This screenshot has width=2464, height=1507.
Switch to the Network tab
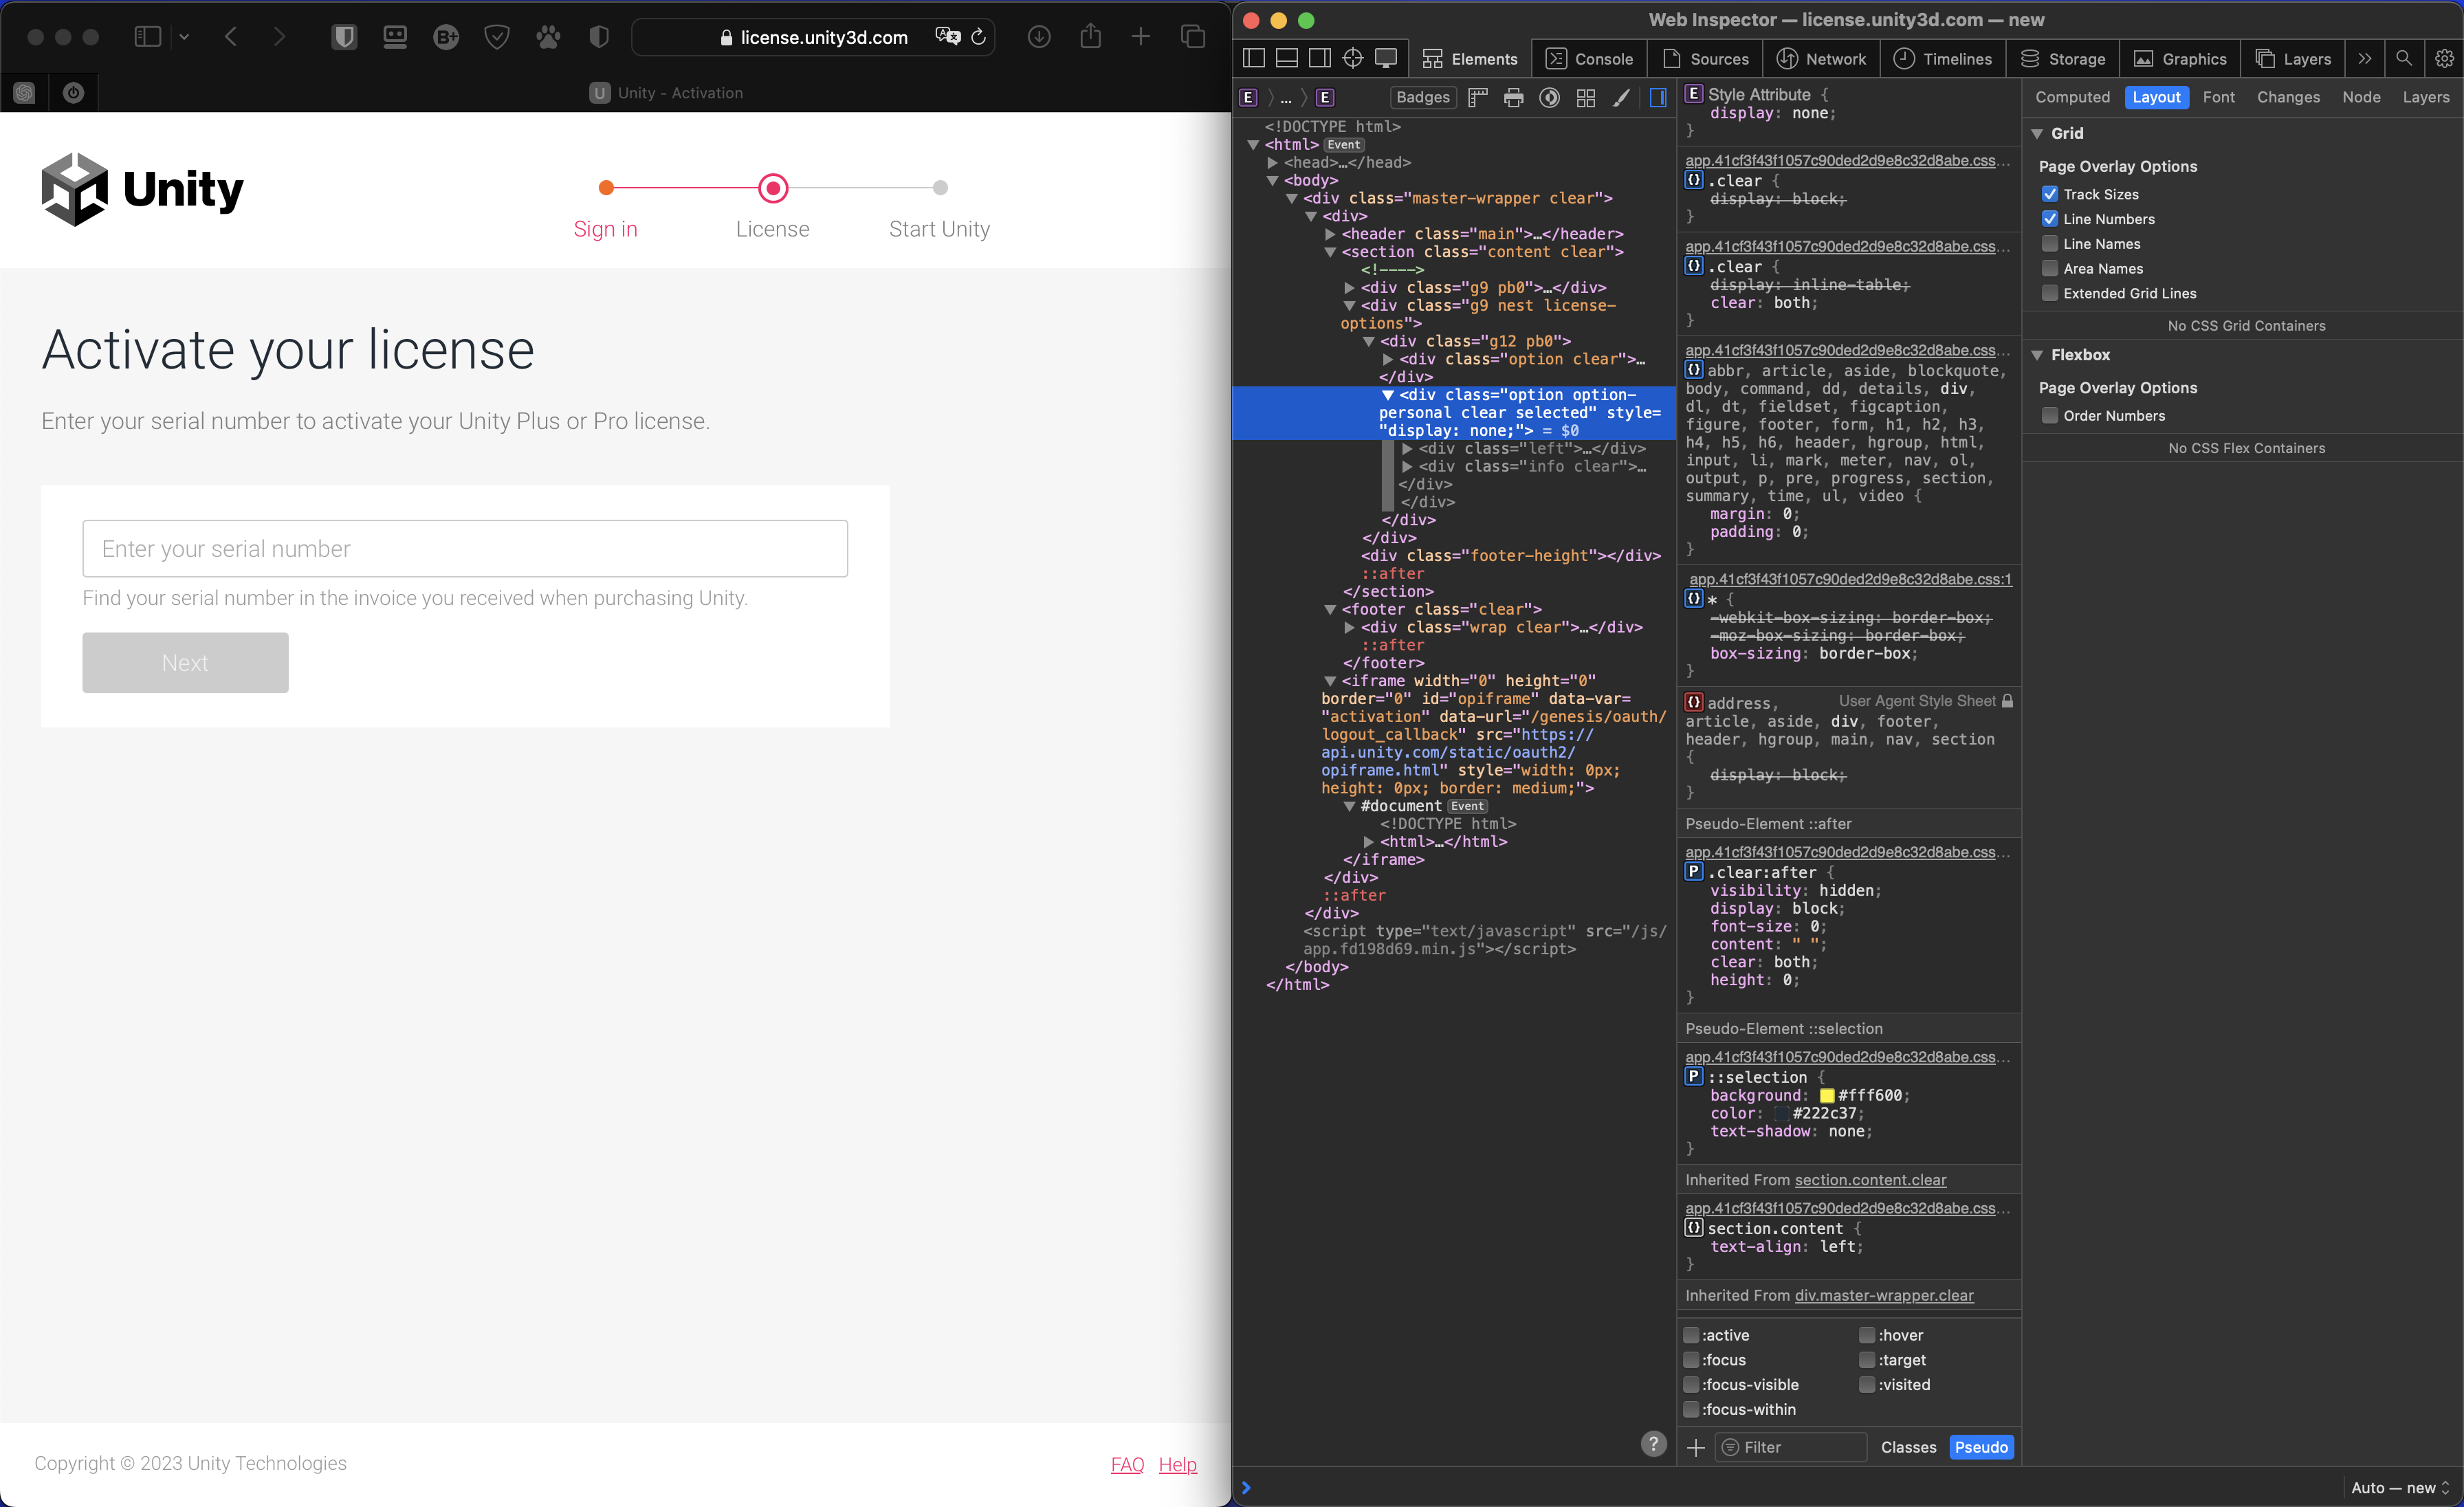click(1822, 58)
